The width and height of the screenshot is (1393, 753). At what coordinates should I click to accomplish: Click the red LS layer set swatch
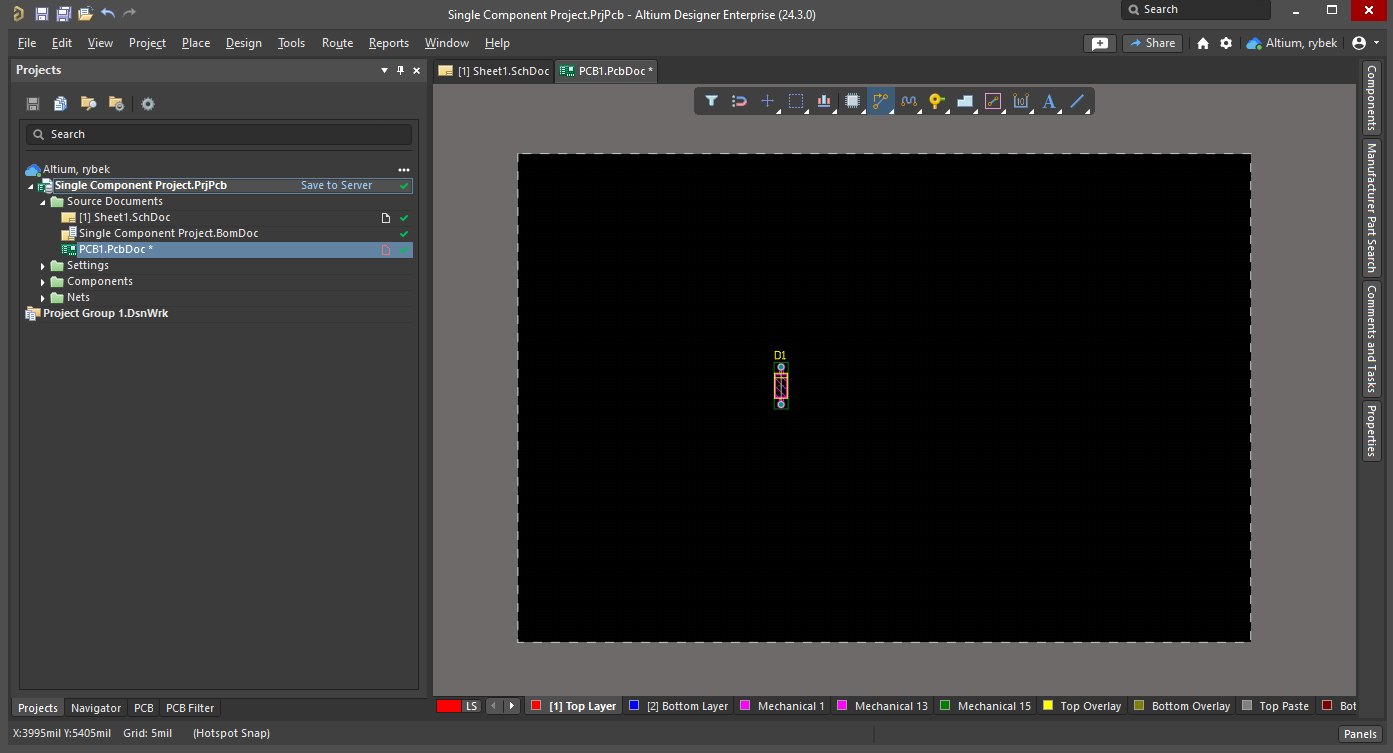[x=449, y=706]
